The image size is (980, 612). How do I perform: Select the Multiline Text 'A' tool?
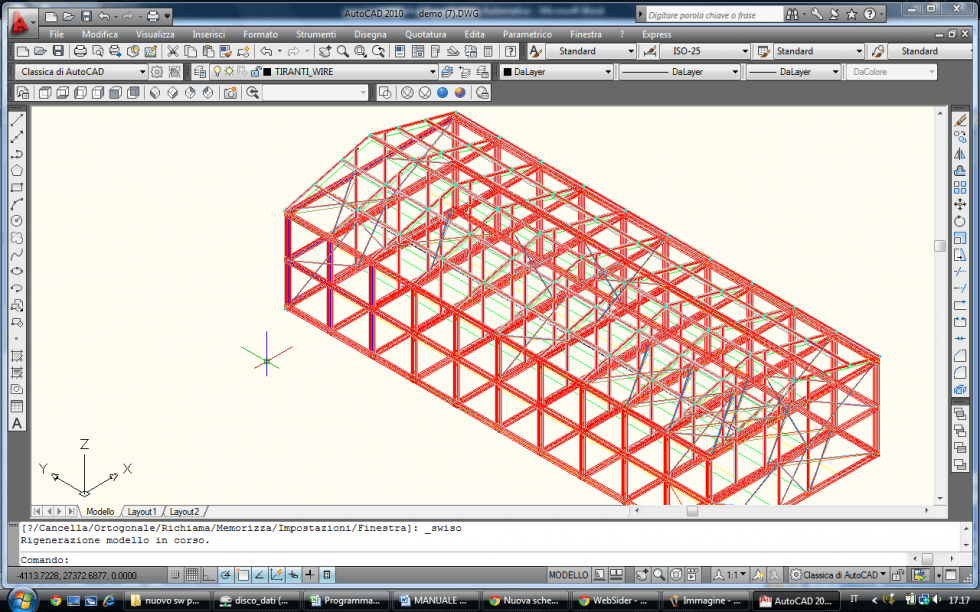17,424
